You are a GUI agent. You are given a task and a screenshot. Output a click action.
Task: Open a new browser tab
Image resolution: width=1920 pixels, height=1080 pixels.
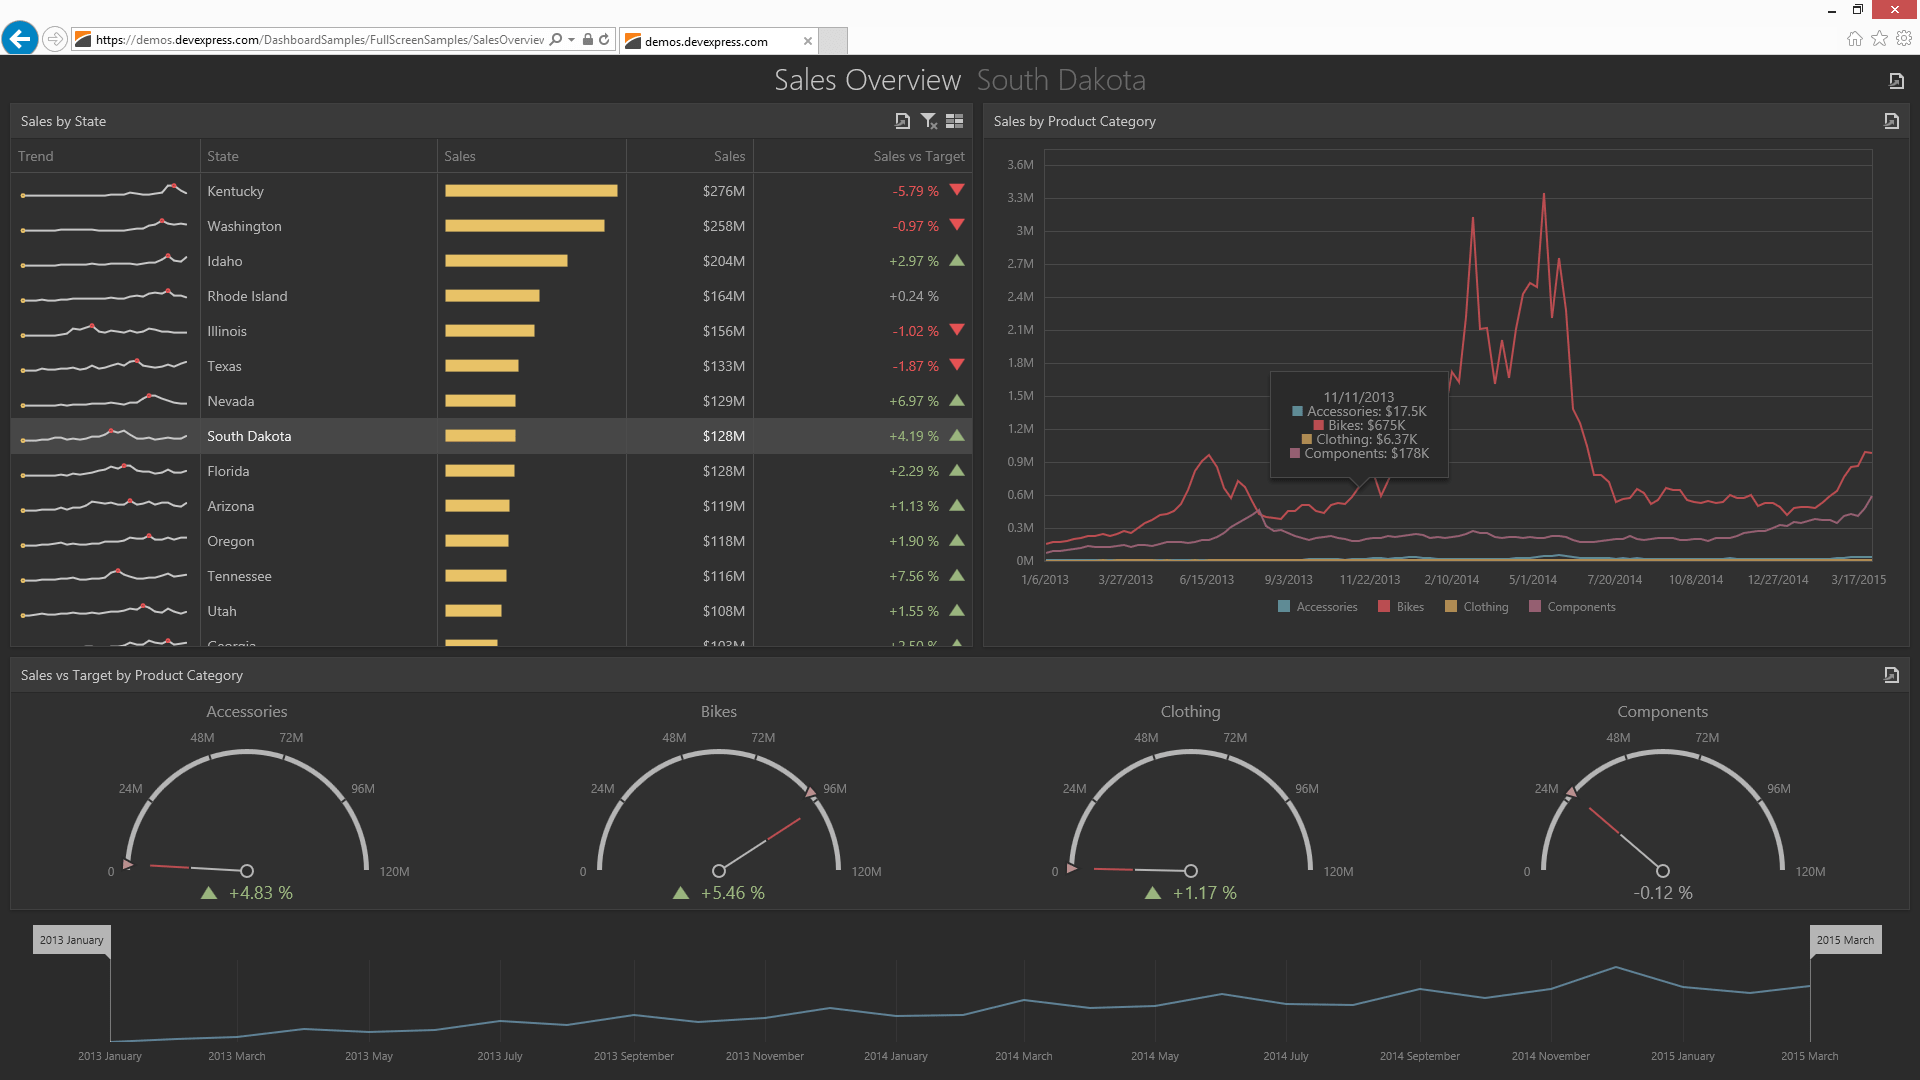833,41
